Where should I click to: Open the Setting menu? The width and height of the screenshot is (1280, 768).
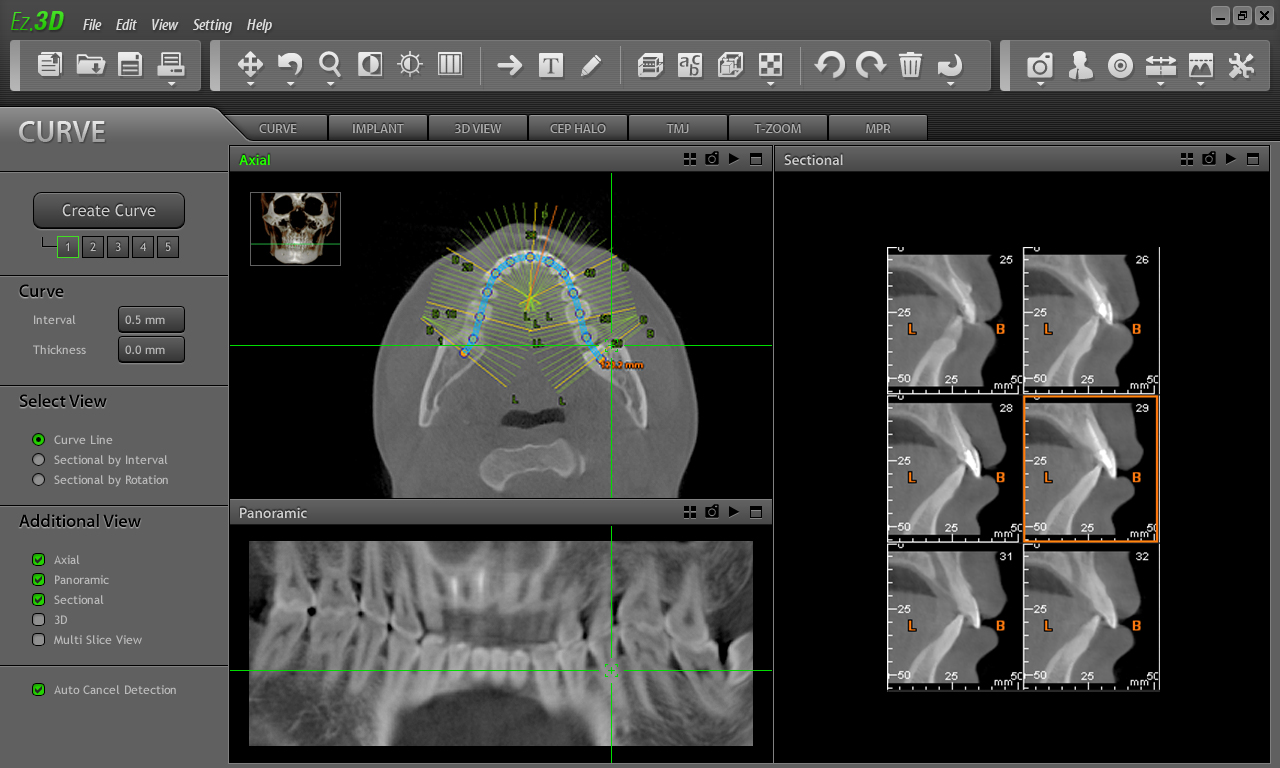click(x=212, y=25)
